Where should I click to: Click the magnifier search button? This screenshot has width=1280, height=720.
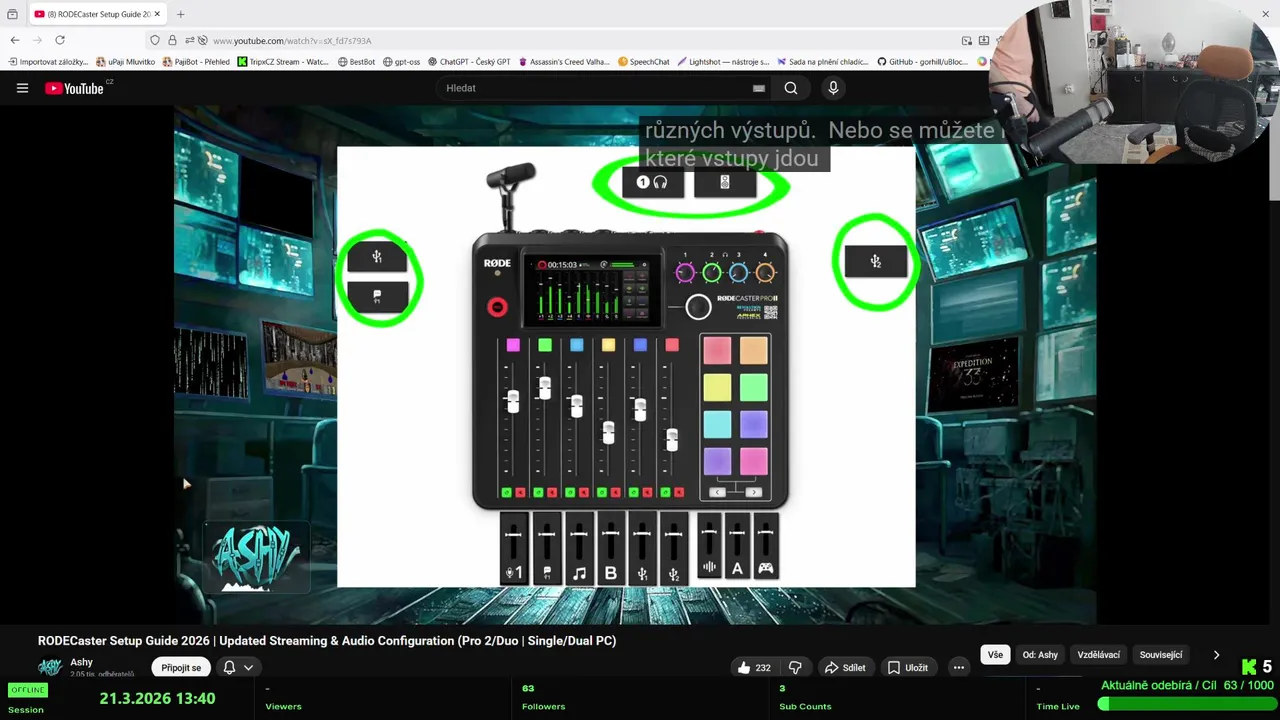pos(791,88)
